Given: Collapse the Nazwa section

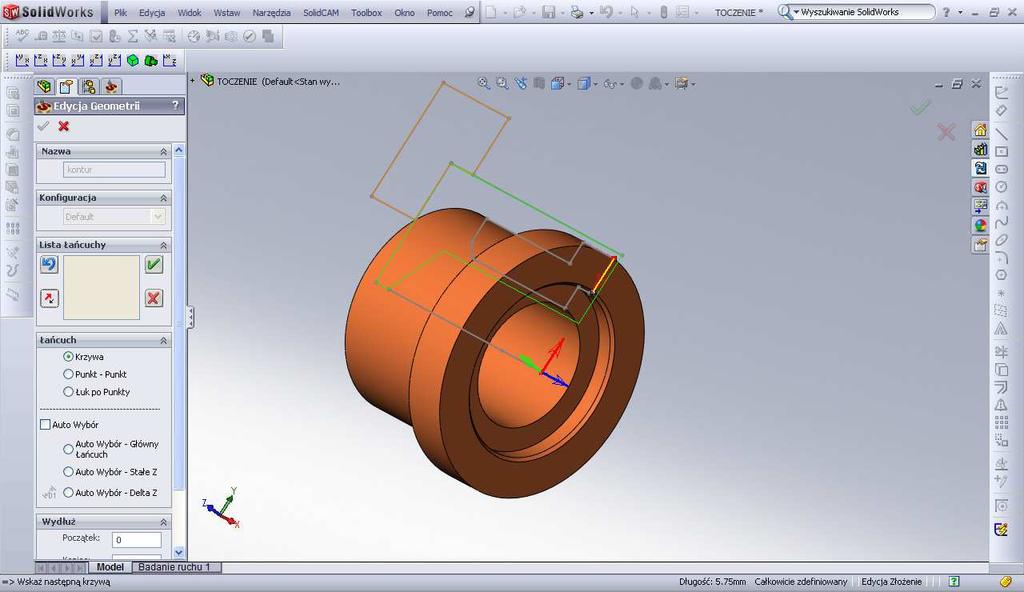Looking at the screenshot, I should pos(163,152).
